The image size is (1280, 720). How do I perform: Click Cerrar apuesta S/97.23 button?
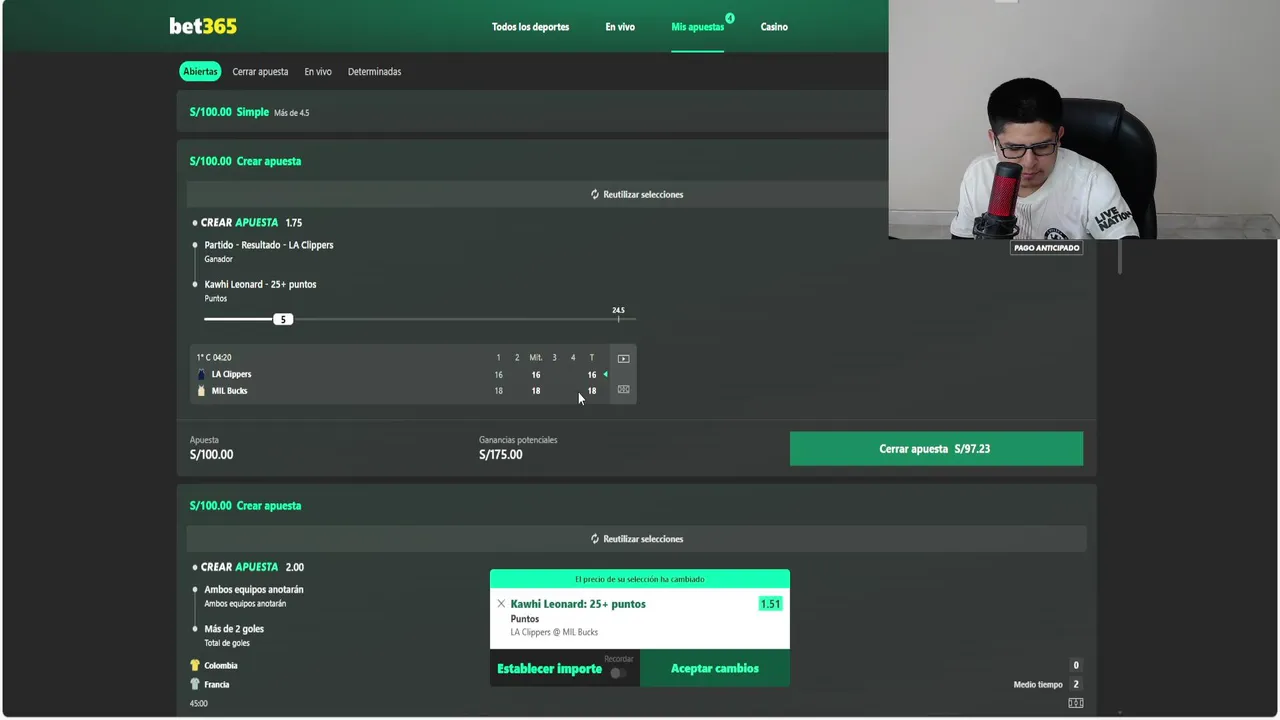click(x=936, y=449)
